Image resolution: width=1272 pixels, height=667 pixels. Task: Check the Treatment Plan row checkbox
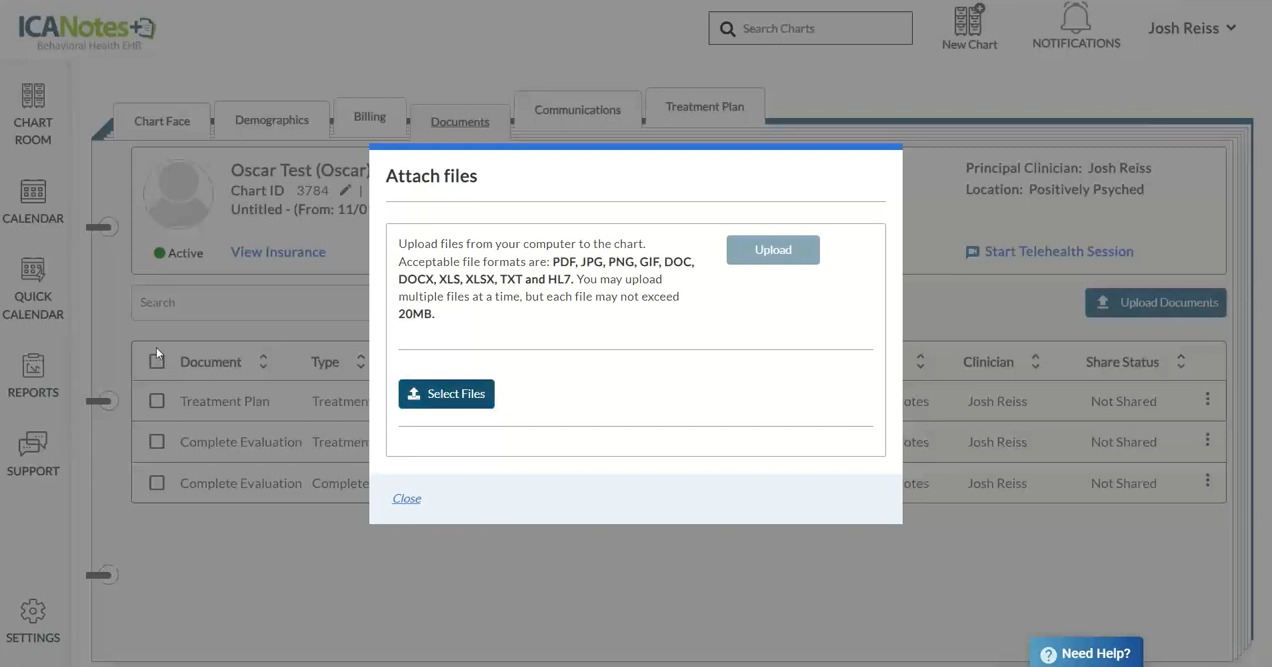tap(157, 401)
